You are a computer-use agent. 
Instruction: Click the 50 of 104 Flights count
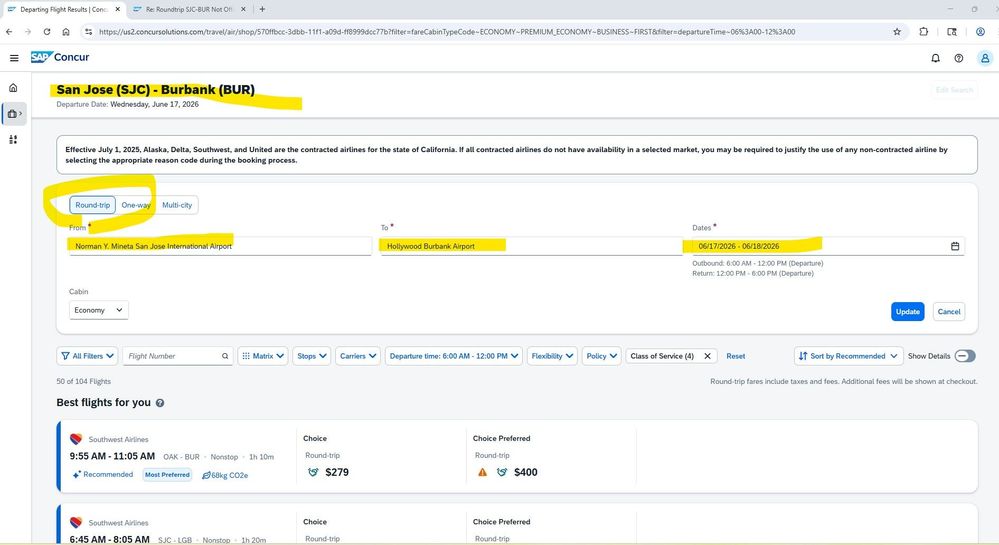(83, 381)
